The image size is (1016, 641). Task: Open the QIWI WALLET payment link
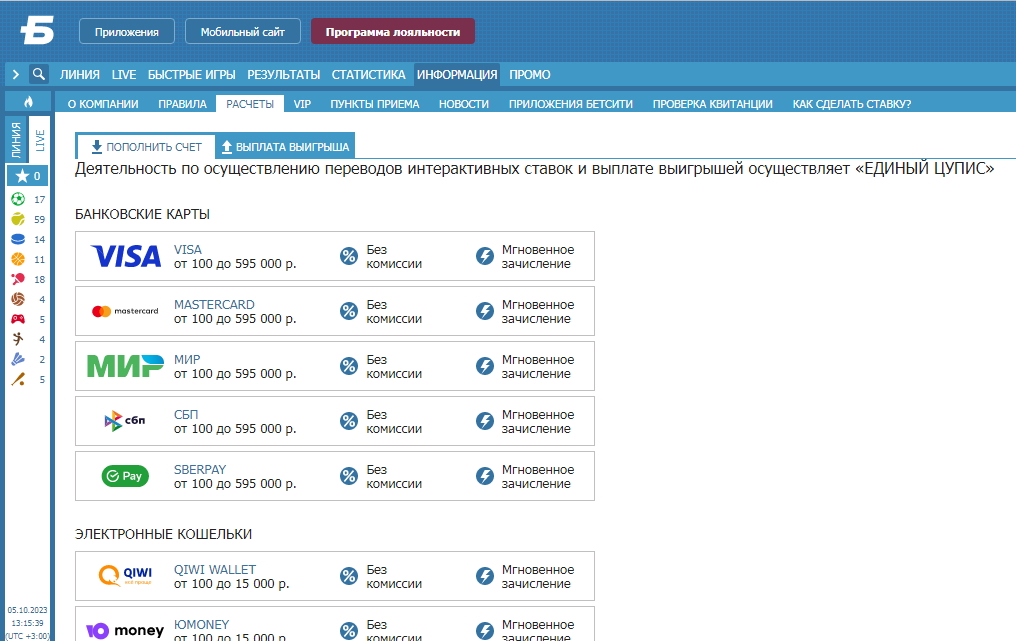click(x=214, y=570)
